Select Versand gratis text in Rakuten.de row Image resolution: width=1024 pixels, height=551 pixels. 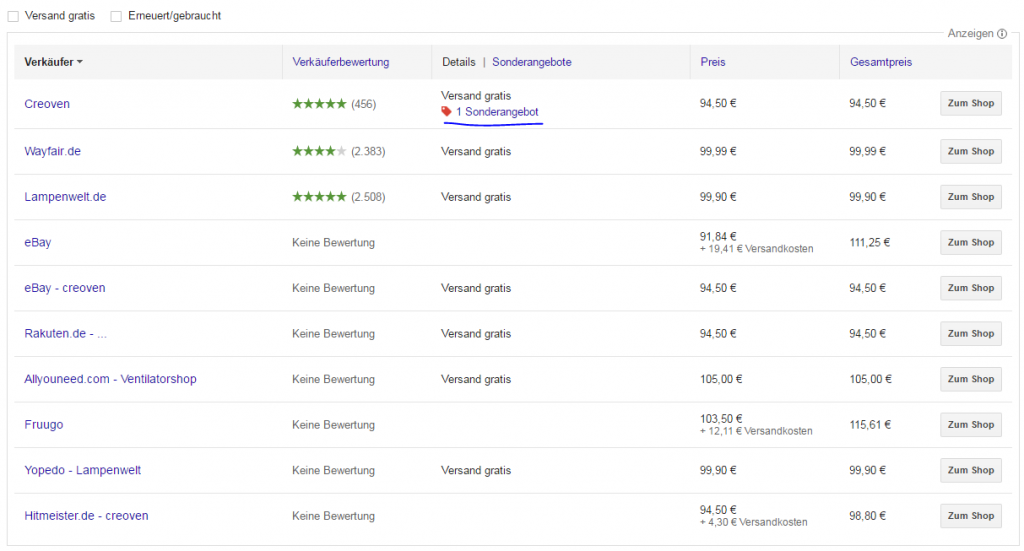pyautogui.click(x=476, y=334)
